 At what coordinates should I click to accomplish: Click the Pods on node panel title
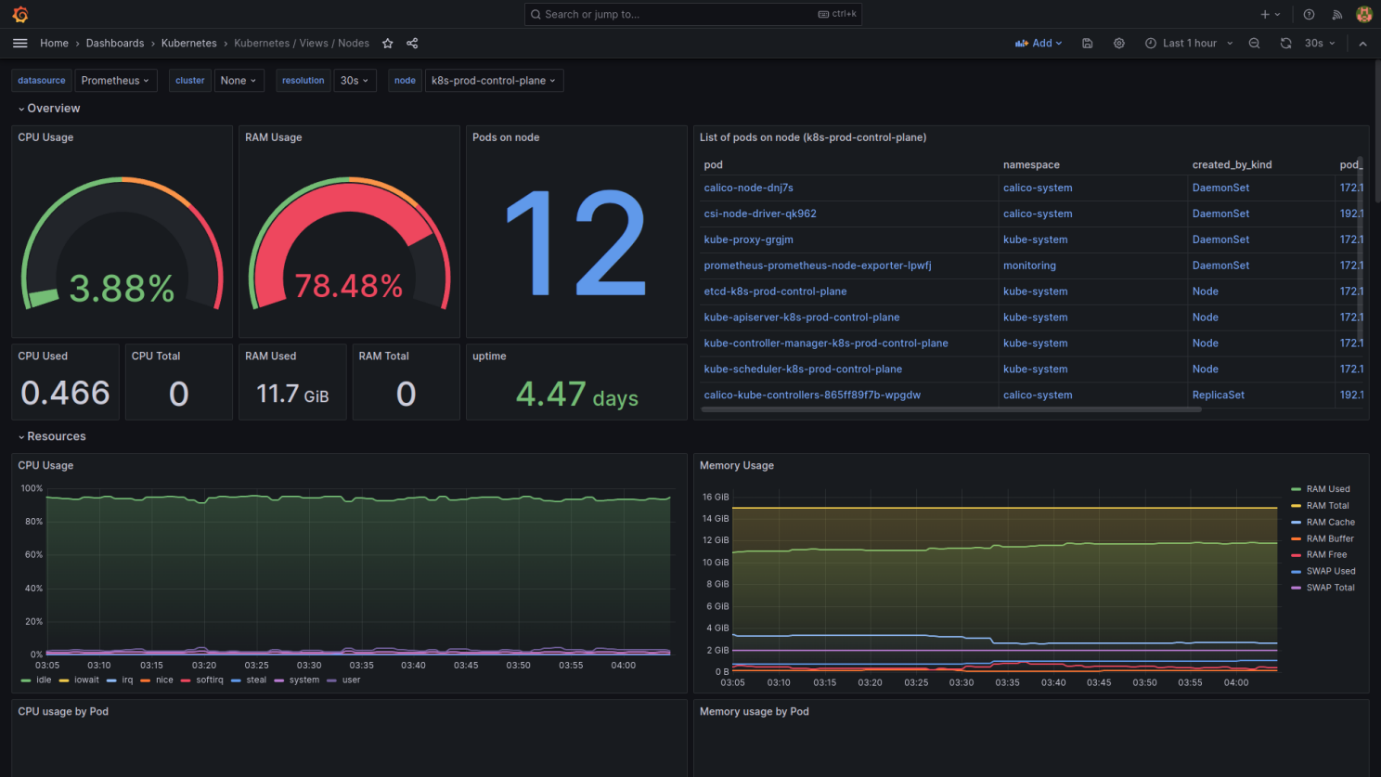pyautogui.click(x=505, y=137)
